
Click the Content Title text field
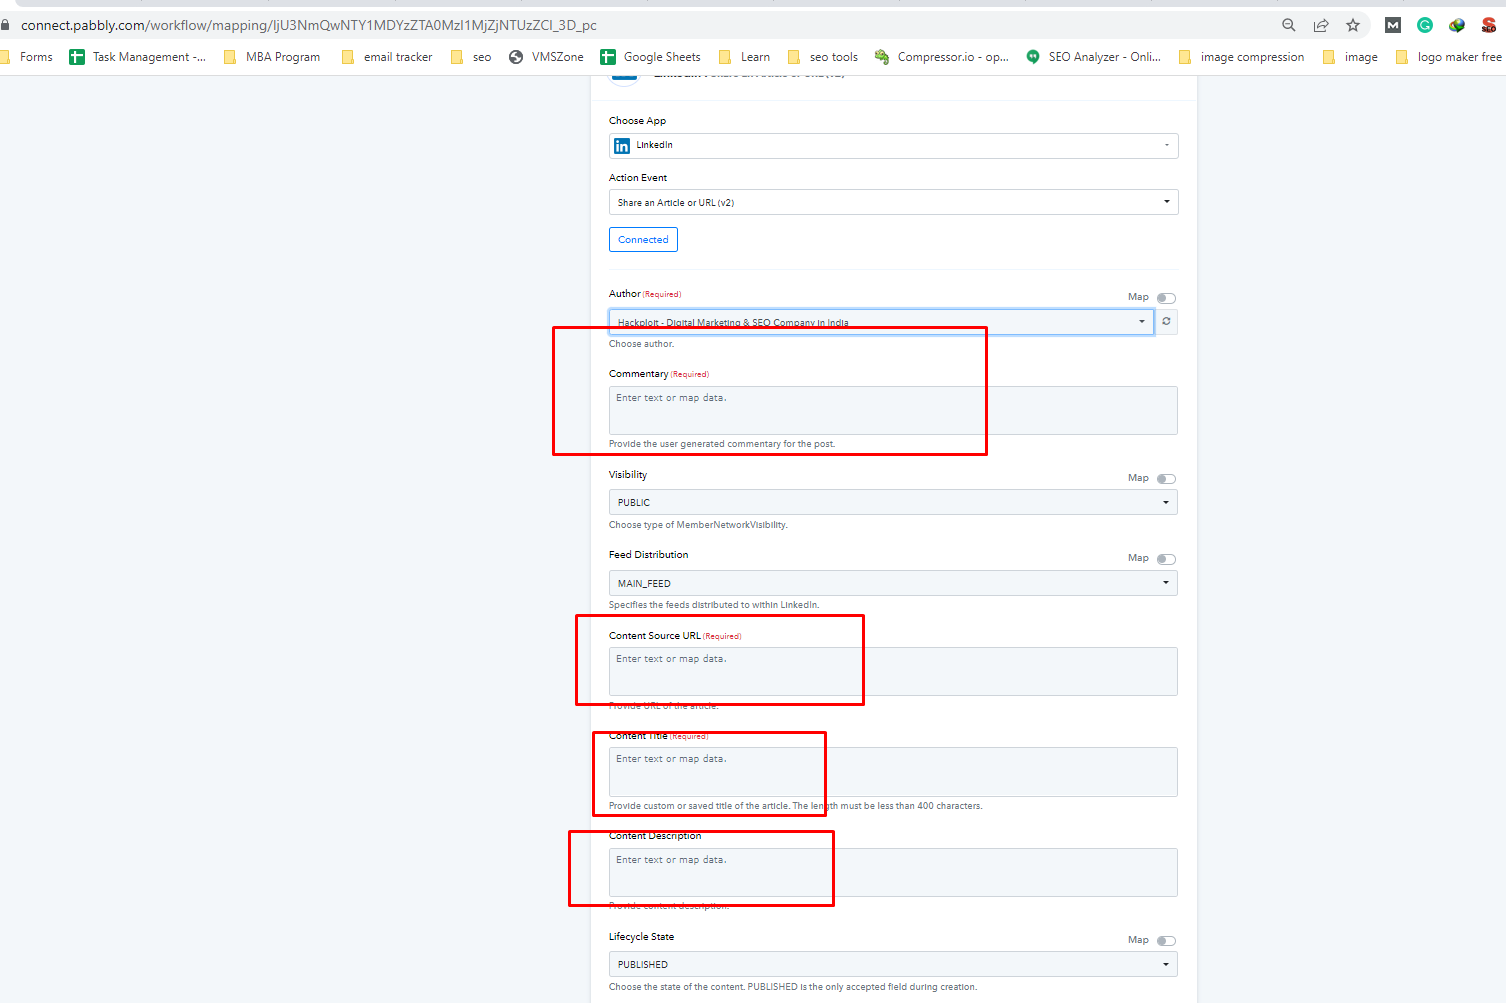click(x=893, y=772)
